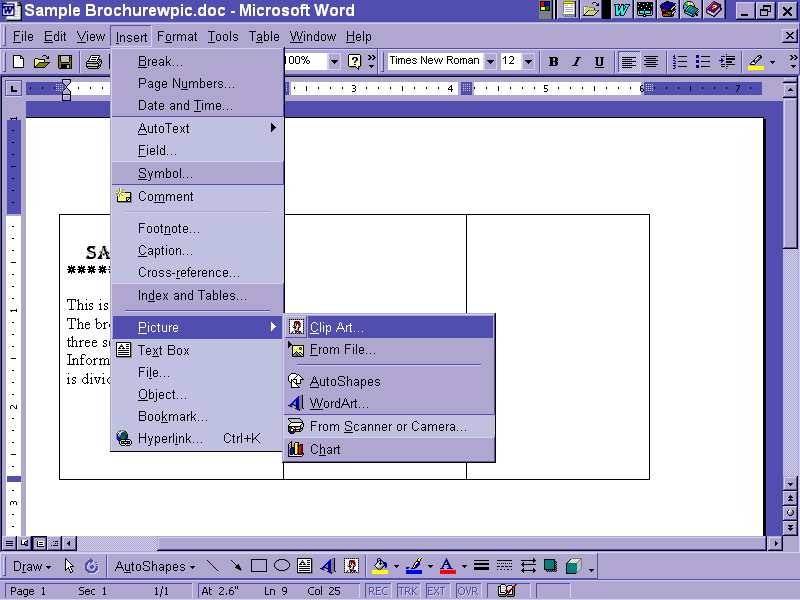
Task: Click Hyperlink in the Insert menu
Action: click(x=170, y=438)
